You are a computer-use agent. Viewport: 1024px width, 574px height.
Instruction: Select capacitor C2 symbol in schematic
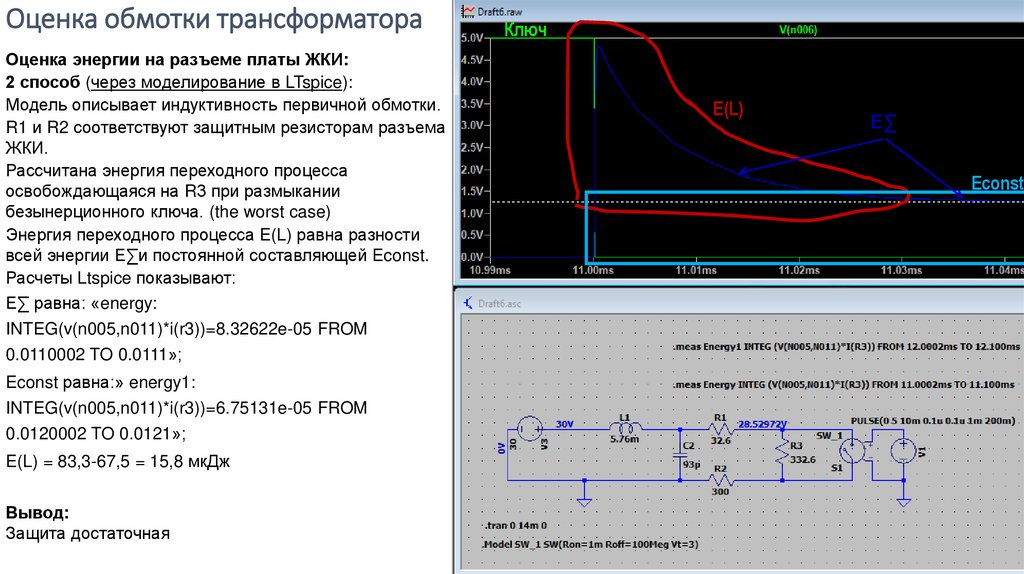680,455
